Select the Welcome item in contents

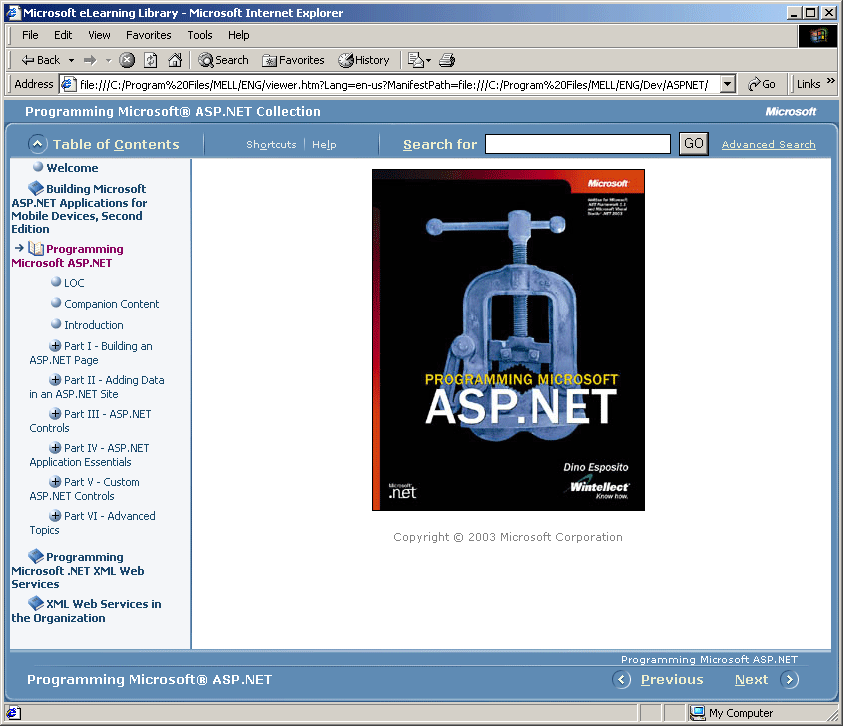pyautogui.click(x=72, y=168)
